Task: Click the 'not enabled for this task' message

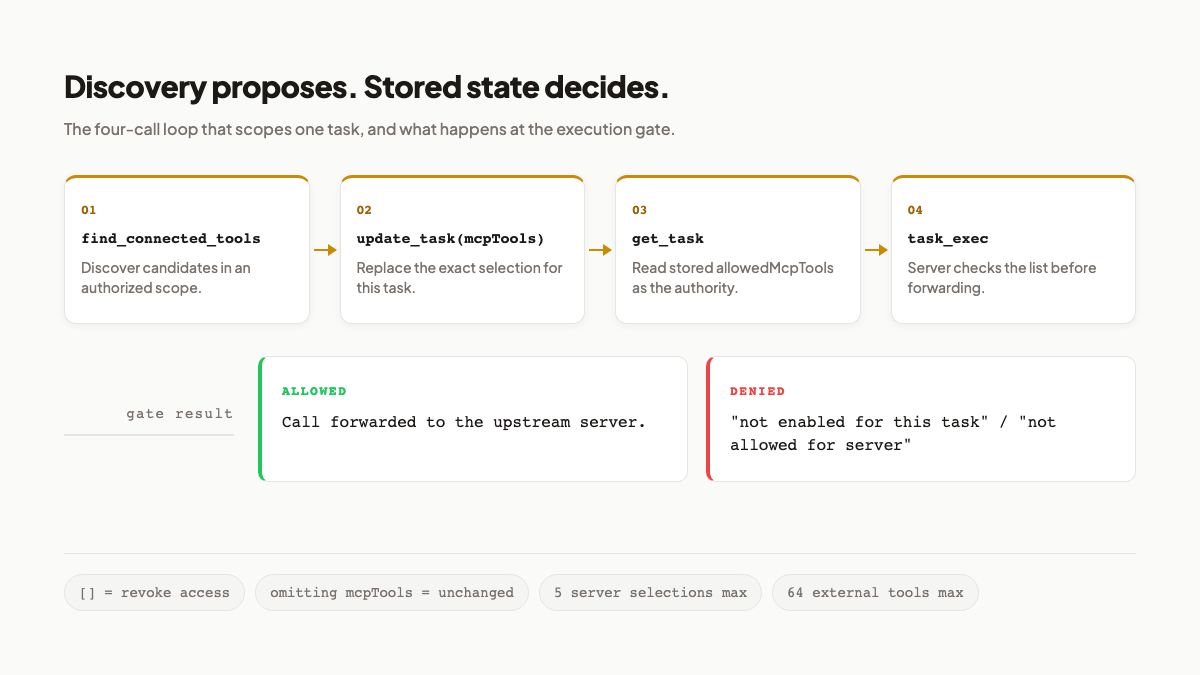Action: (x=893, y=433)
